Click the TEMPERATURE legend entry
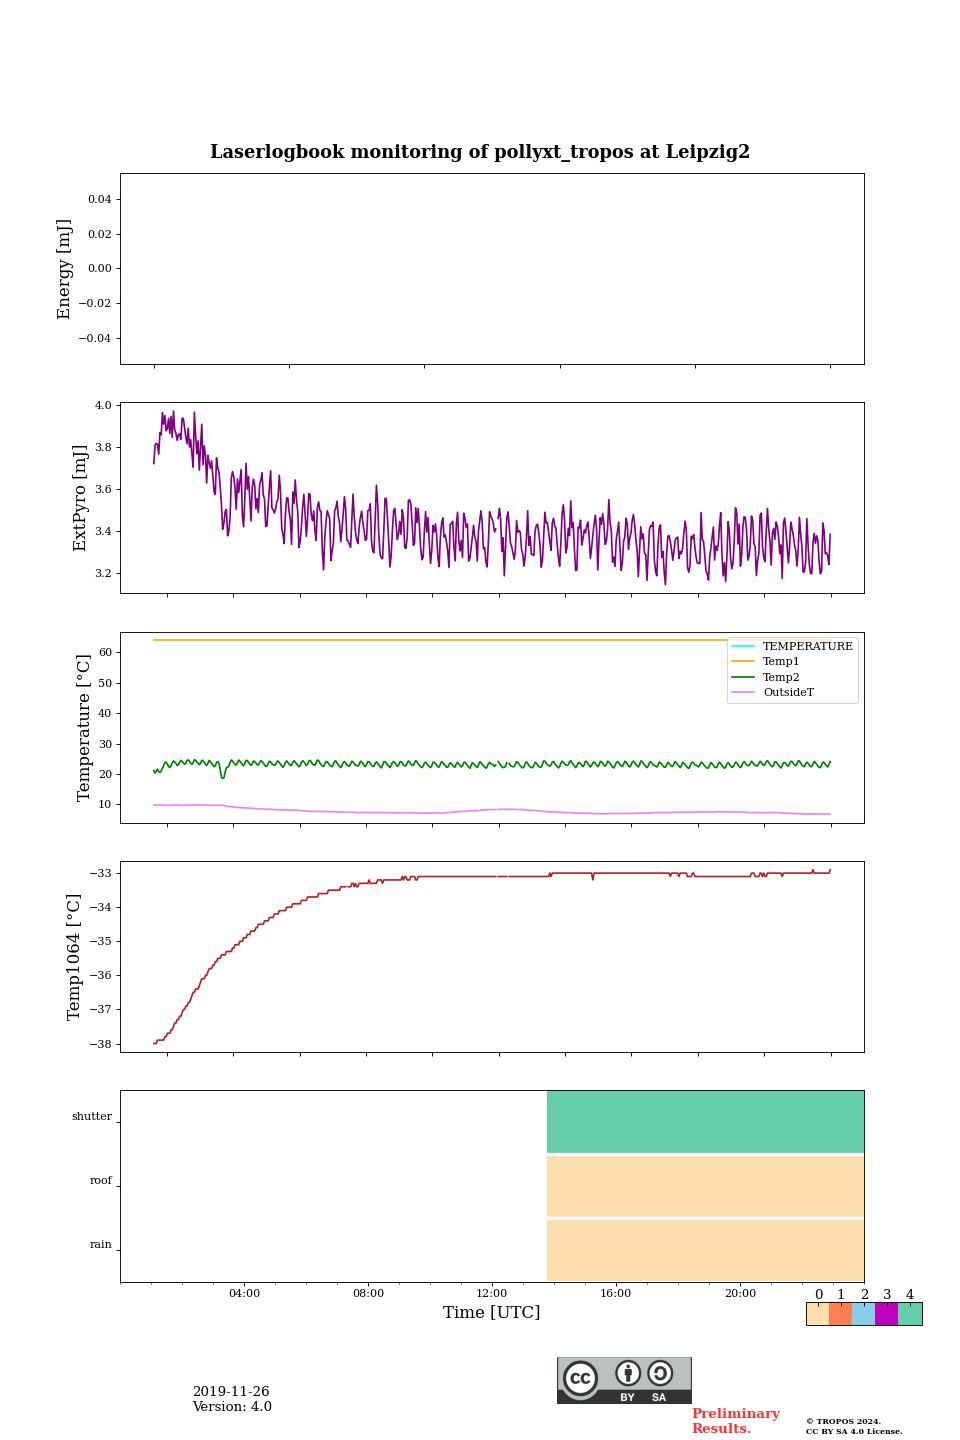 807,647
